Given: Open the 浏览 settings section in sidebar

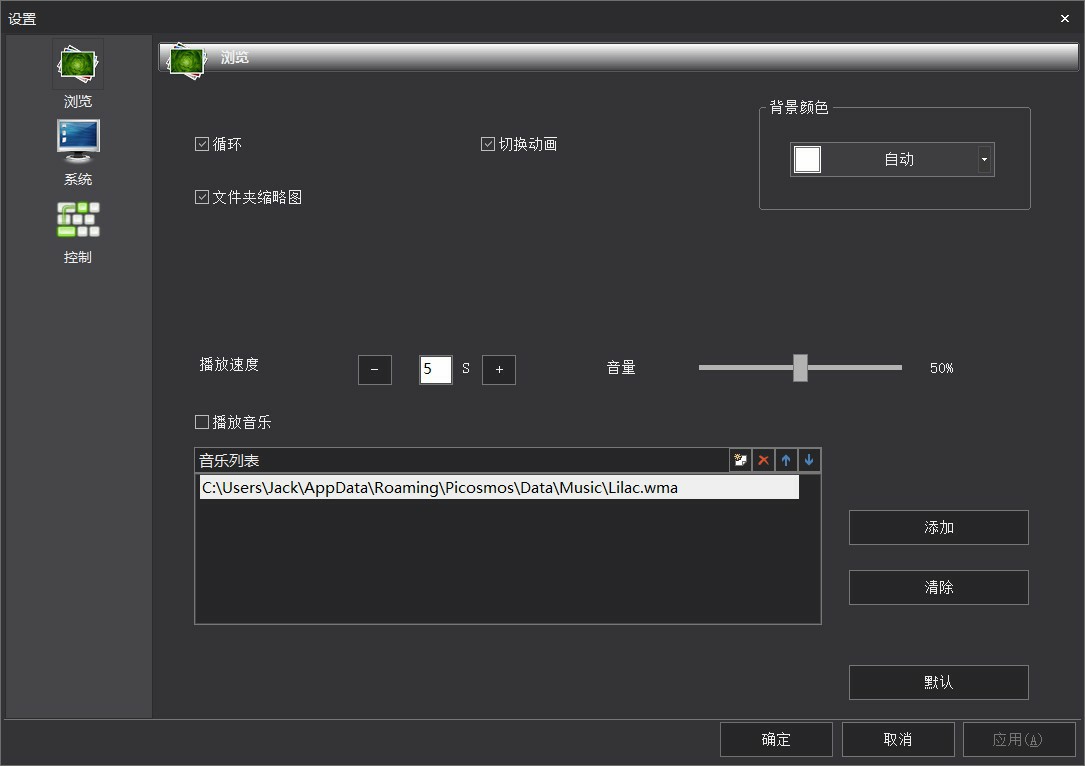Looking at the screenshot, I should pos(78,75).
